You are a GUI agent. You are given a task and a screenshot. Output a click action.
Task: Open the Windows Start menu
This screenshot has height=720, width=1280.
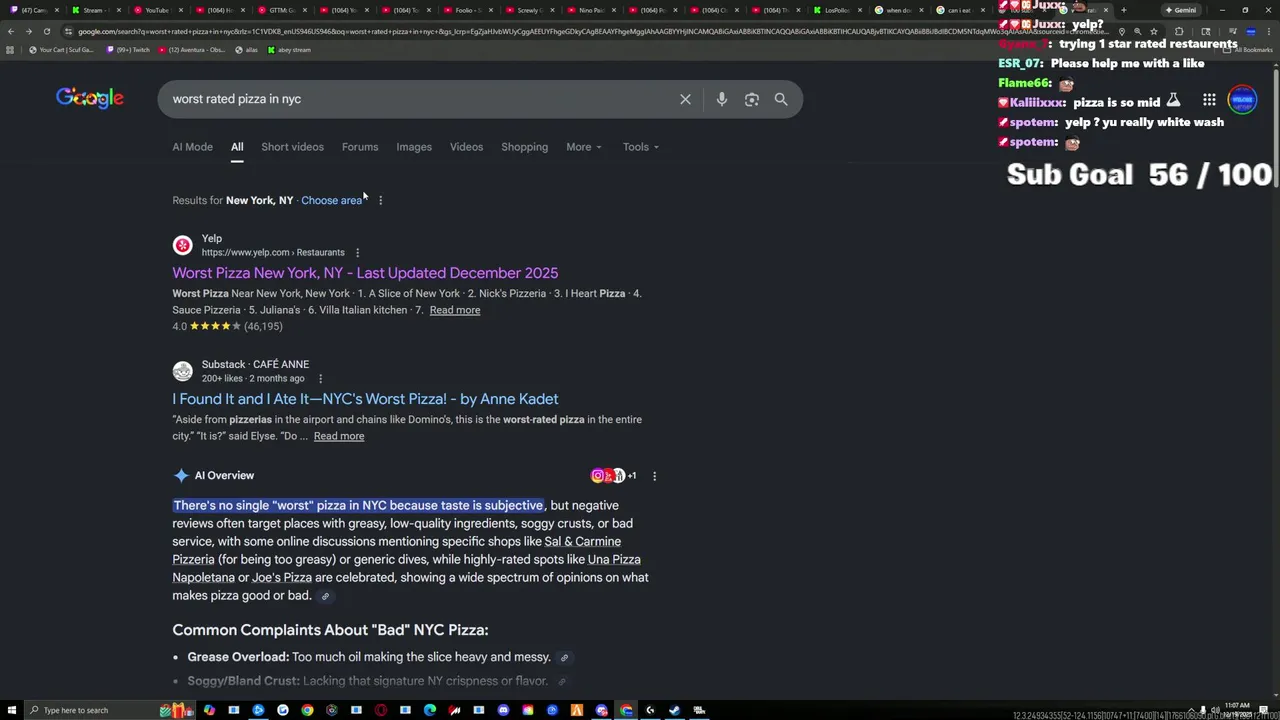(10, 710)
